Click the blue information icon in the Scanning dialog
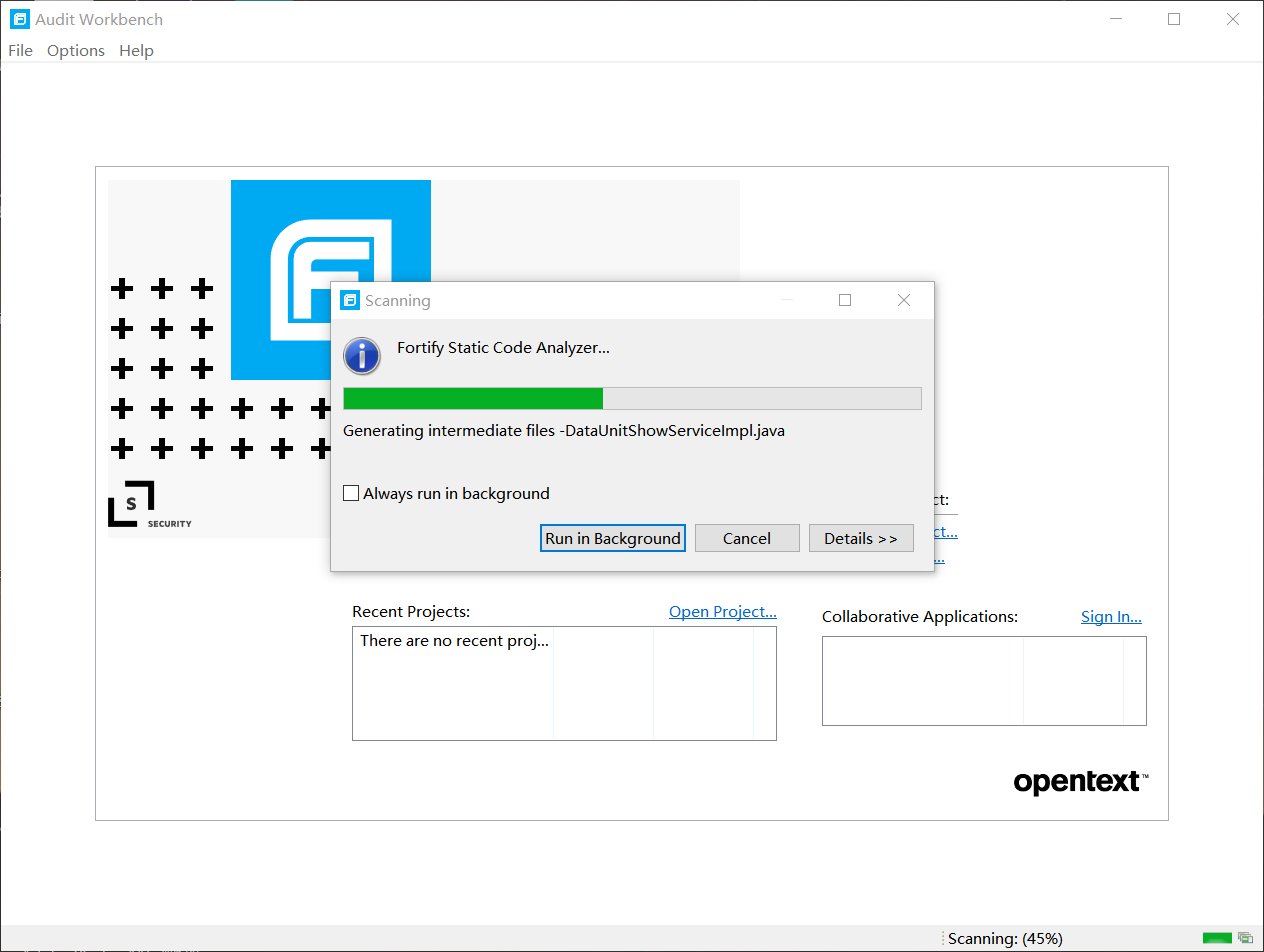This screenshot has height=952, width=1264. [x=362, y=355]
